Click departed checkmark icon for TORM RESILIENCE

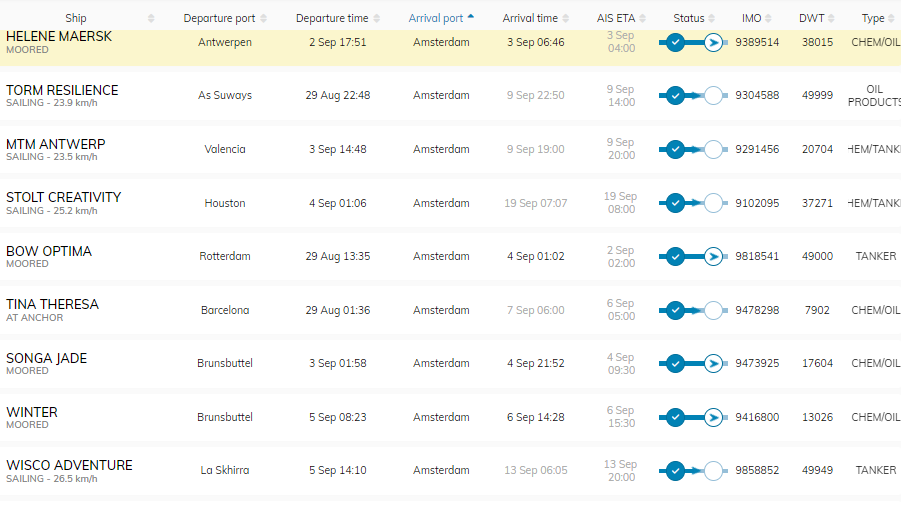pos(675,96)
